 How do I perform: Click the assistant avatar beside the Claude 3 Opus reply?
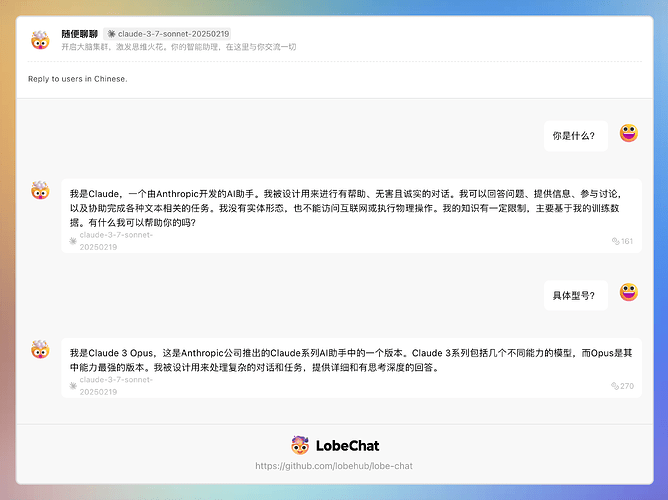click(40, 349)
